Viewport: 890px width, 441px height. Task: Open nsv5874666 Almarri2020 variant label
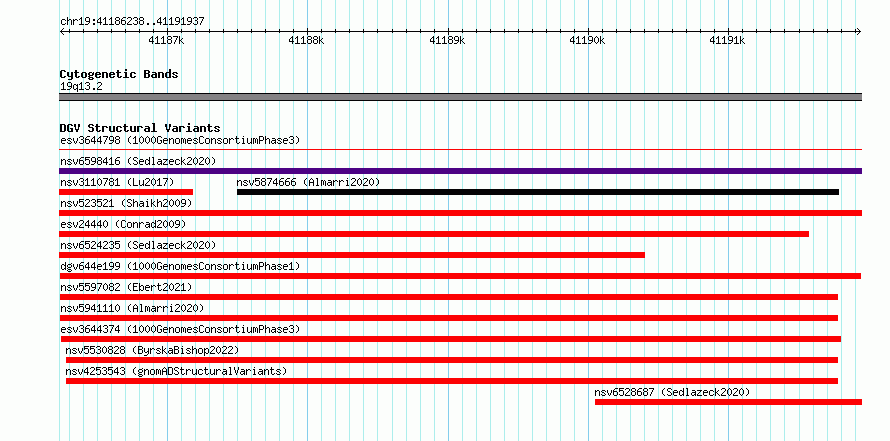click(308, 182)
